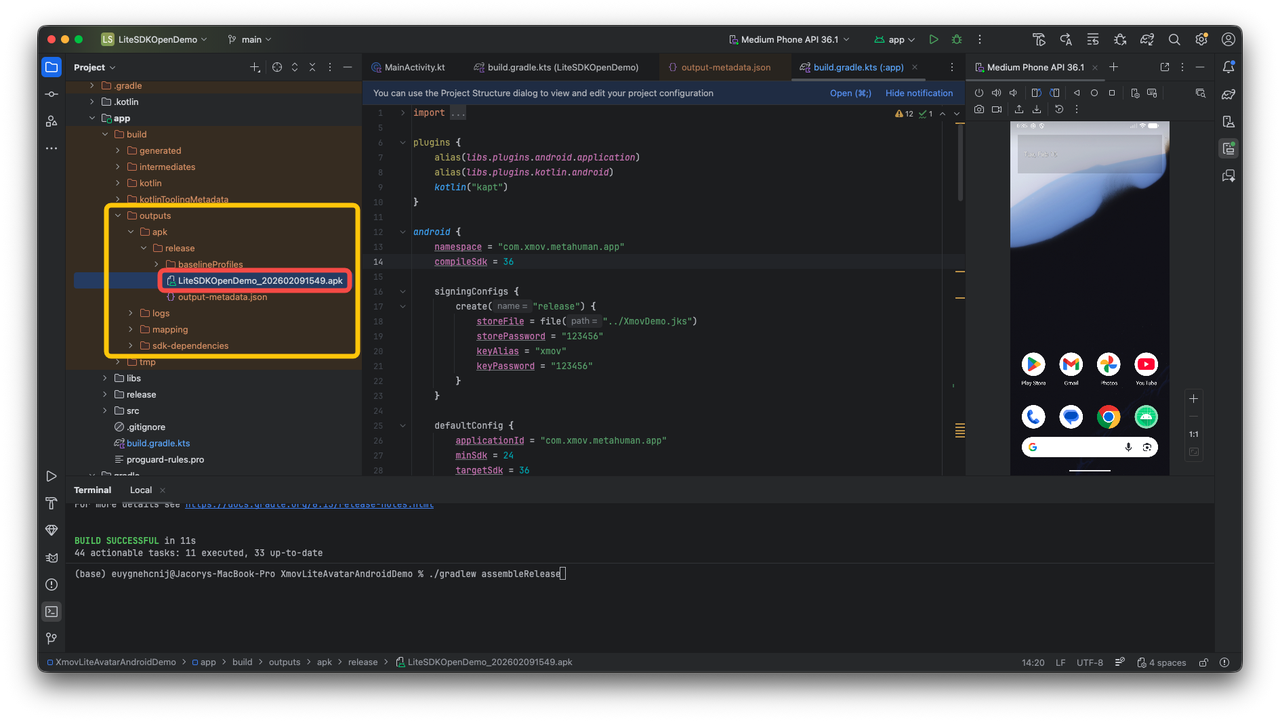Click the Open project structure link
This screenshot has width=1280, height=722.
pos(850,93)
